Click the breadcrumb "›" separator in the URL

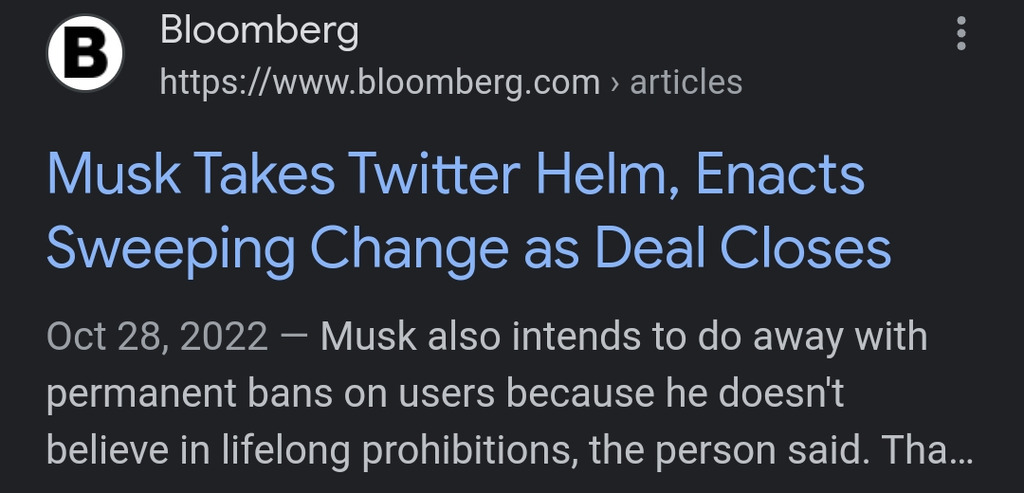[614, 82]
